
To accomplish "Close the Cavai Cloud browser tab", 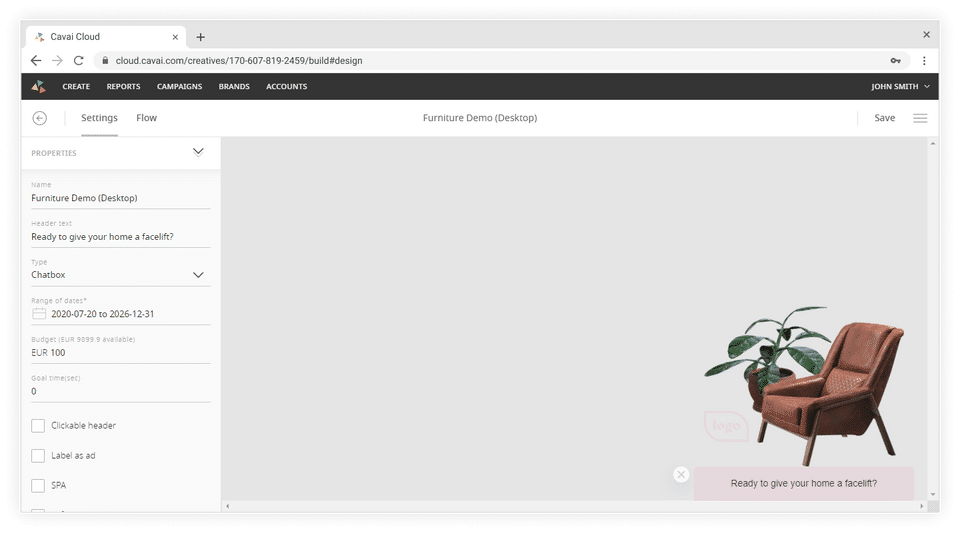I will pyautogui.click(x=175, y=37).
